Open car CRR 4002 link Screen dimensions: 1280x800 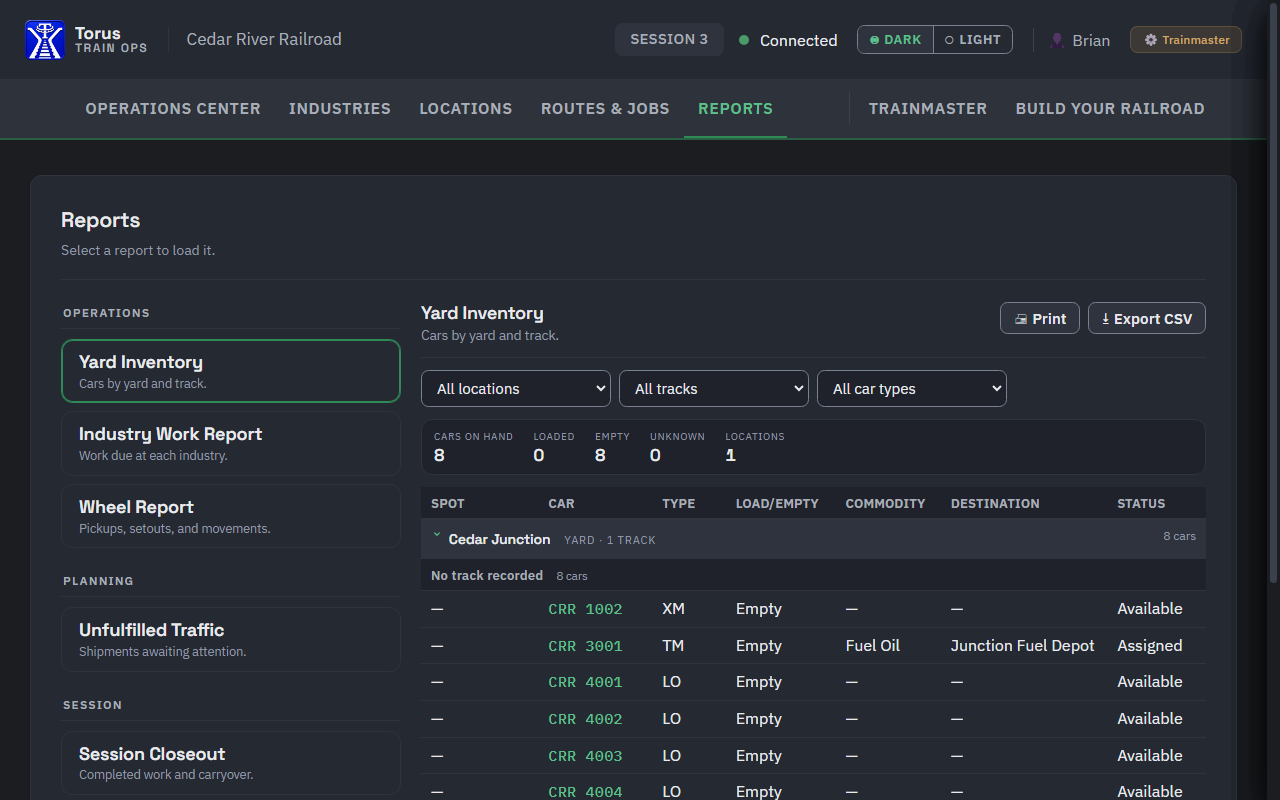click(585, 719)
